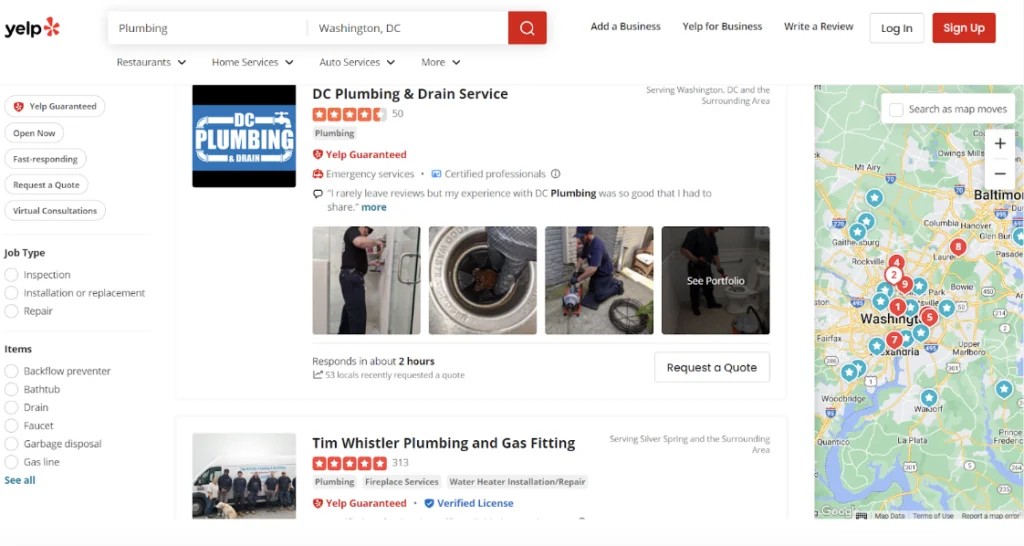The height and width of the screenshot is (546, 1024).
Task: Open the drain machine photo thumbnail
Action: [x=599, y=280]
